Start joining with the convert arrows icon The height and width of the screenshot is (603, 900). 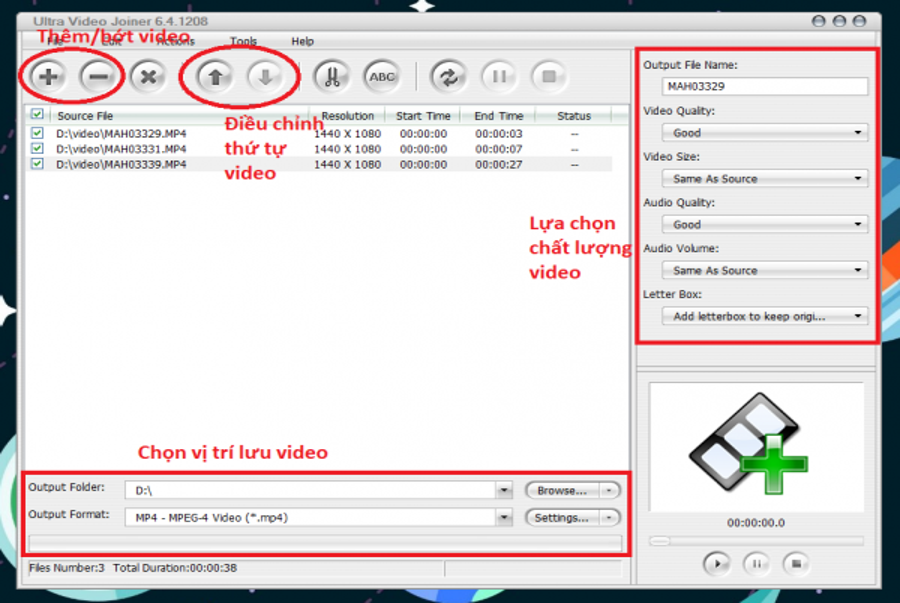(448, 76)
